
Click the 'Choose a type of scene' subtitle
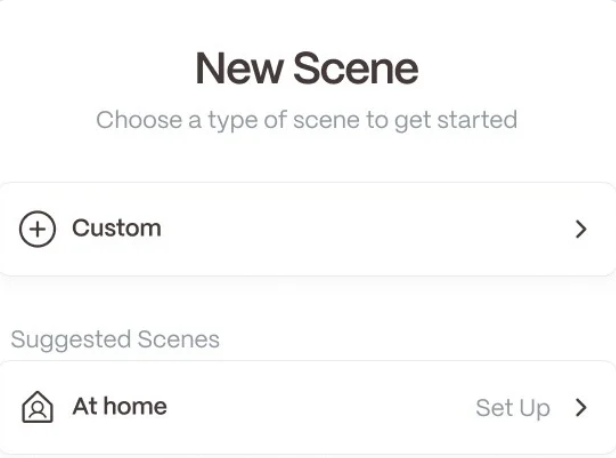click(x=307, y=120)
